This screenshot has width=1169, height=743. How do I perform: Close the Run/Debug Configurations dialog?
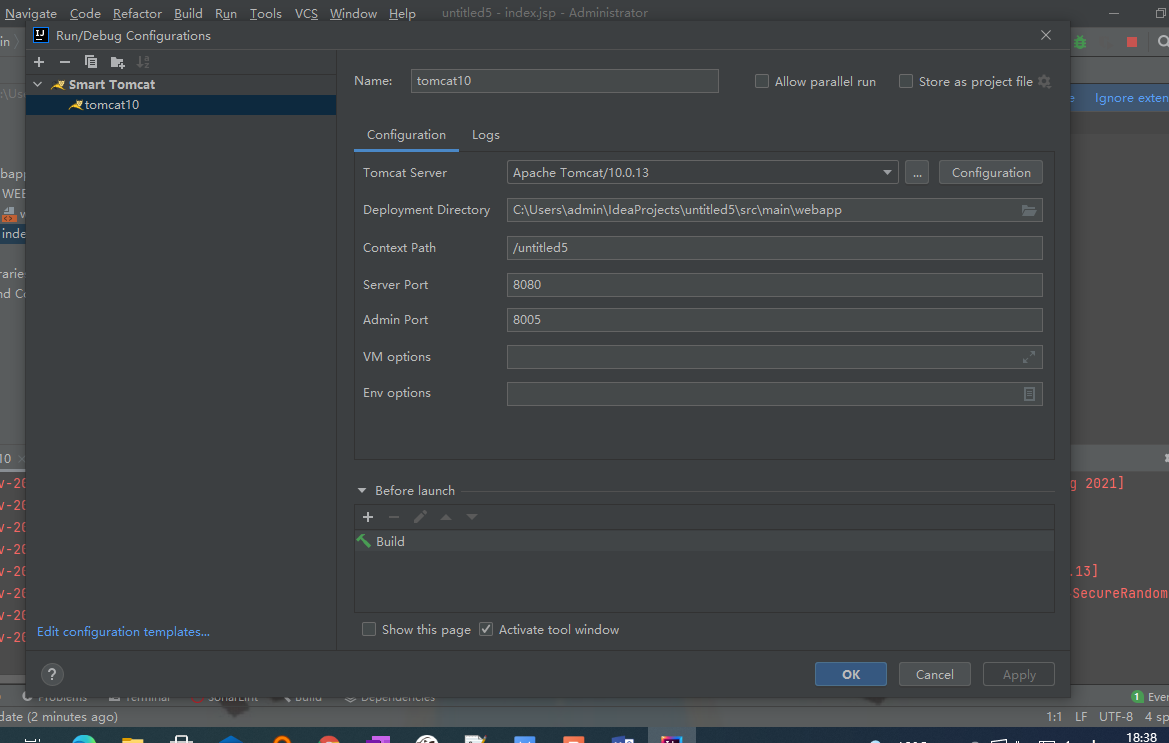[1046, 35]
